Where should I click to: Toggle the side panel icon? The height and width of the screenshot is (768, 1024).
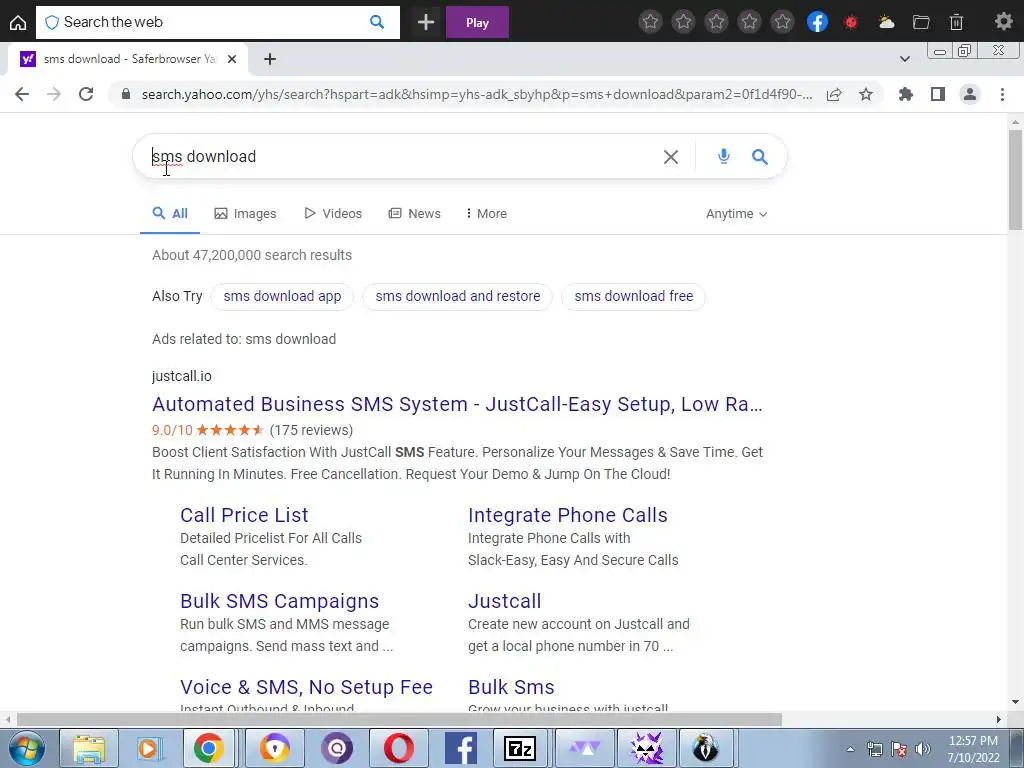938,95
